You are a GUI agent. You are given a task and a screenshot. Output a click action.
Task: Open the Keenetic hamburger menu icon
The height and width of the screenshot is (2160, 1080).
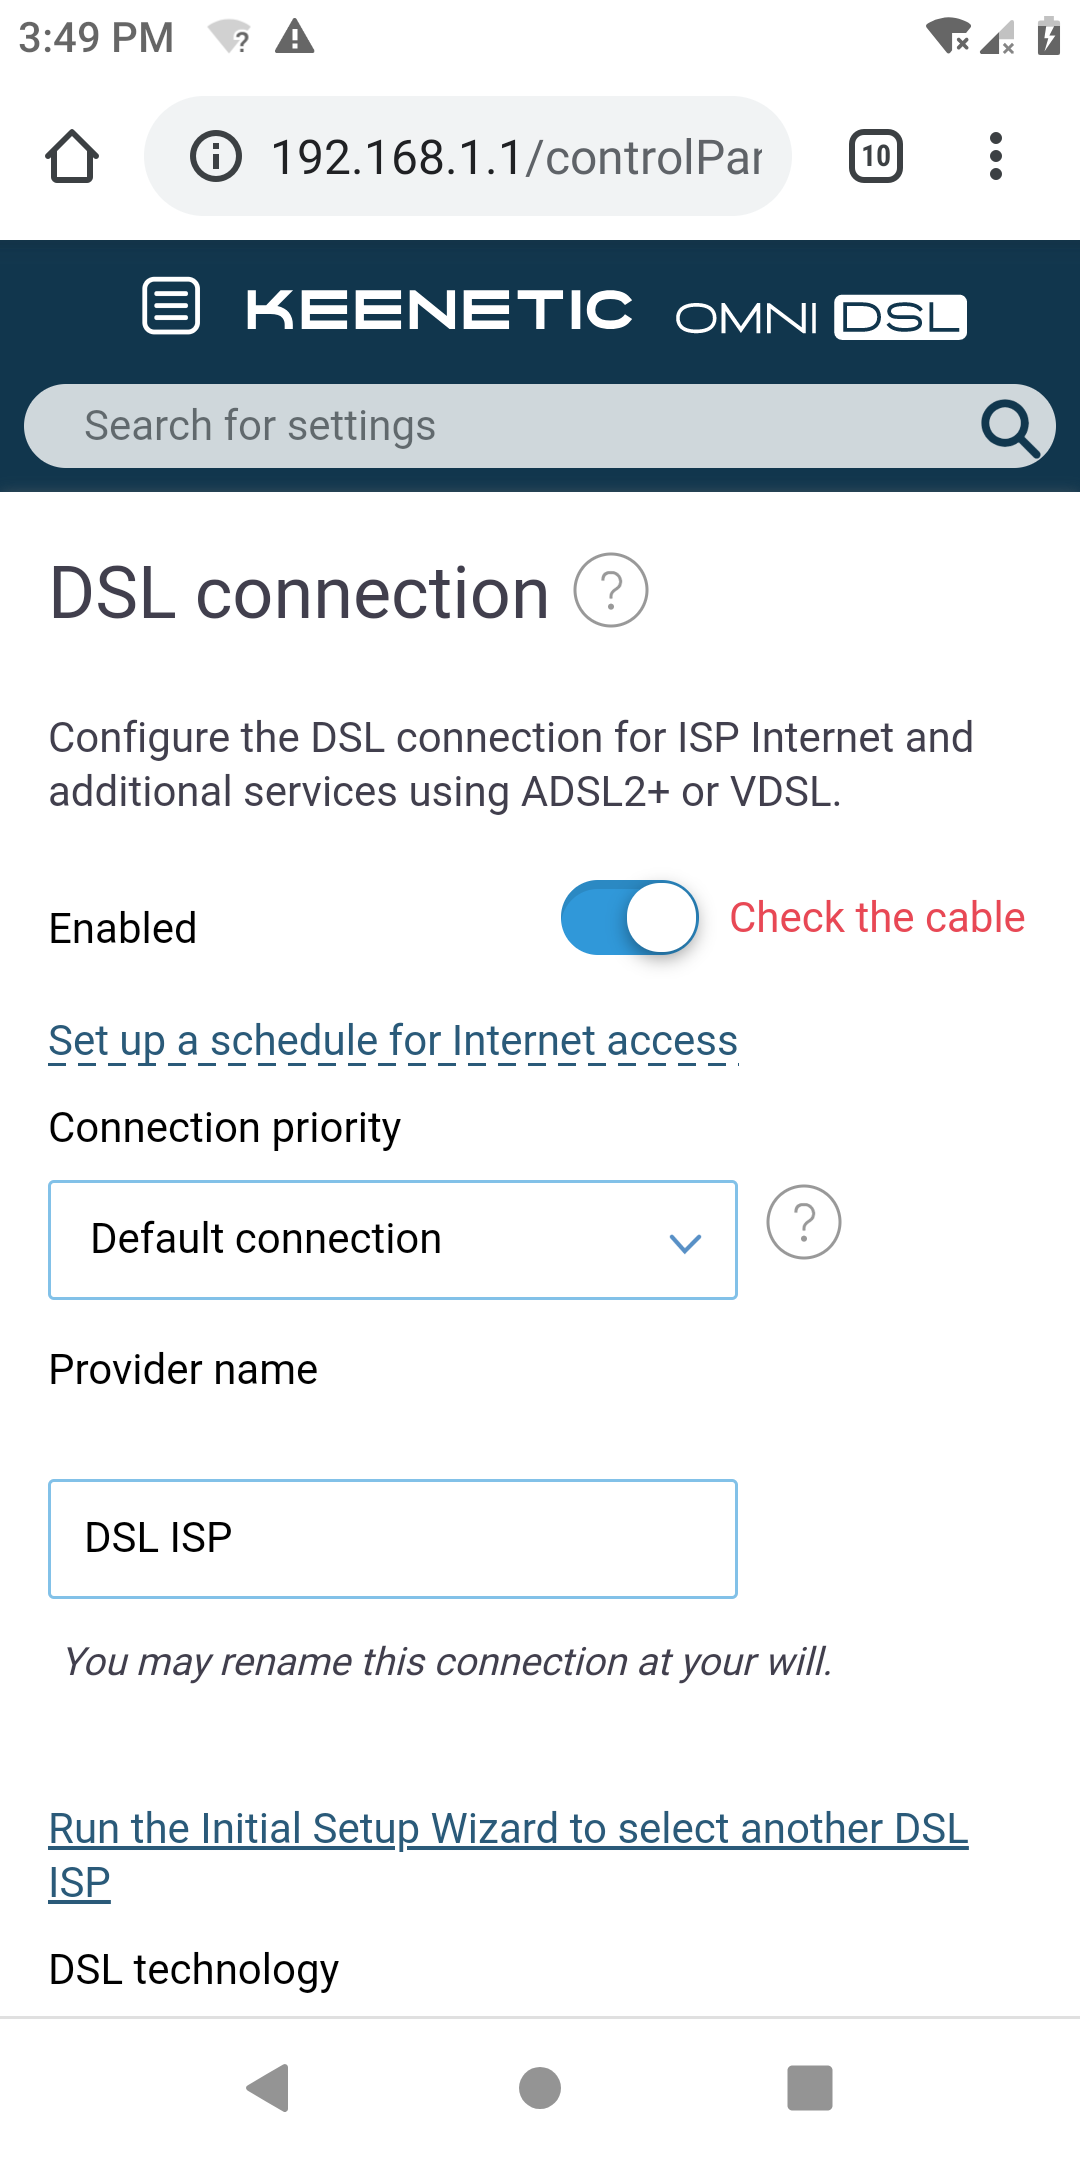[x=171, y=306]
